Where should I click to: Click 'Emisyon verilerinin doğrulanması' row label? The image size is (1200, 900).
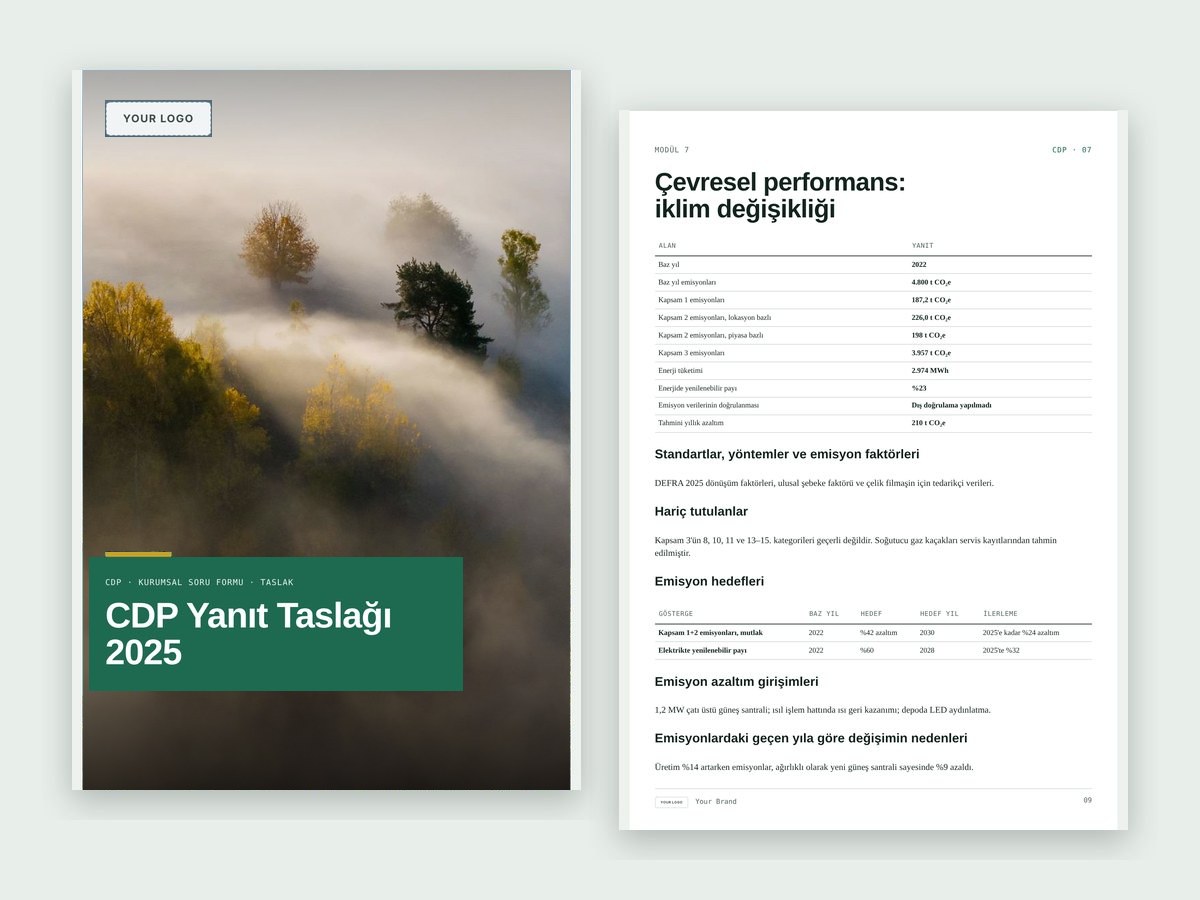[x=708, y=406]
